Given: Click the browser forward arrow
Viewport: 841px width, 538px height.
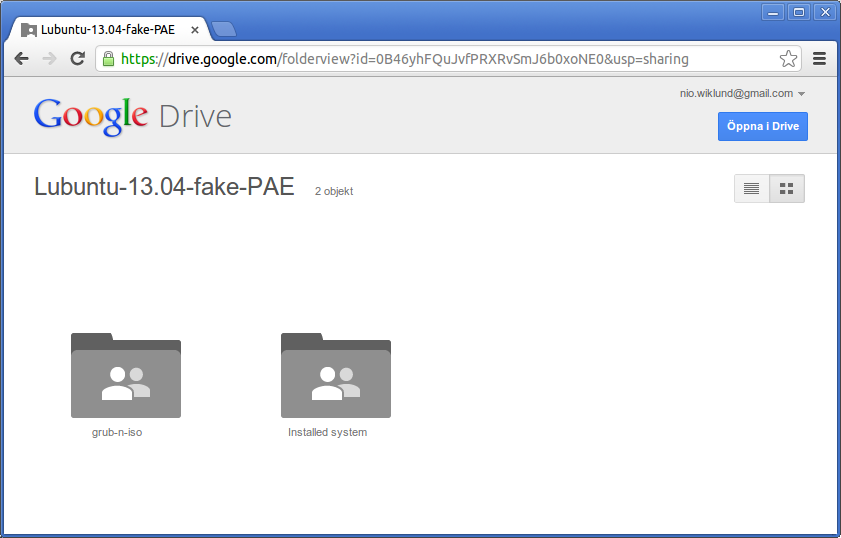Looking at the screenshot, I should [49, 59].
